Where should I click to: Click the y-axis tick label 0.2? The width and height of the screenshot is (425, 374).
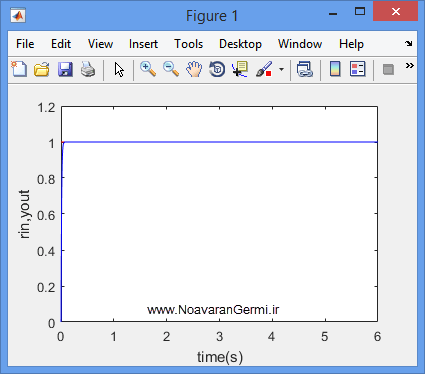click(46, 287)
